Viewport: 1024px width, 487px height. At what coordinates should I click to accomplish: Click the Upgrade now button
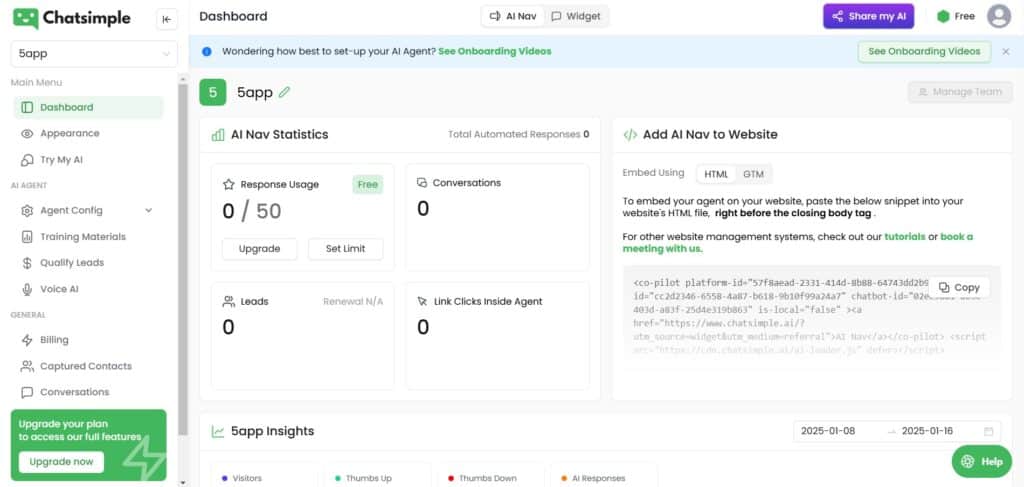click(x=61, y=462)
